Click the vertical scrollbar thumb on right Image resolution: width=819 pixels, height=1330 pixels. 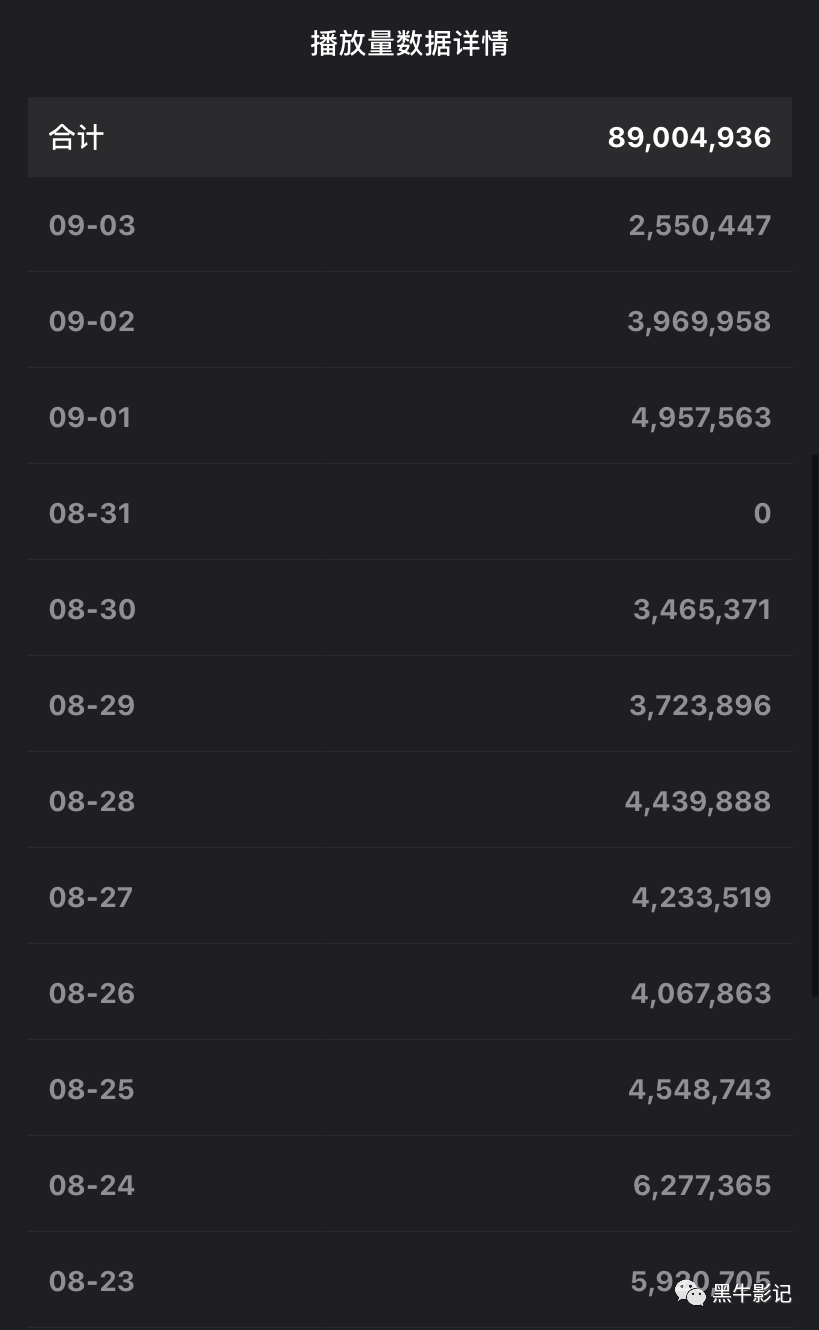click(x=813, y=720)
